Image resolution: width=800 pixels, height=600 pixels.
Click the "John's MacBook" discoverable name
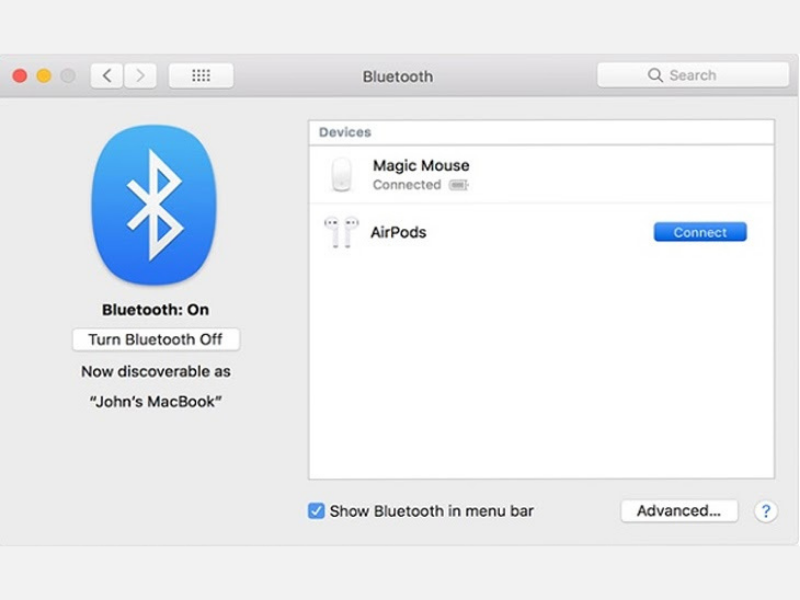pyautogui.click(x=156, y=402)
